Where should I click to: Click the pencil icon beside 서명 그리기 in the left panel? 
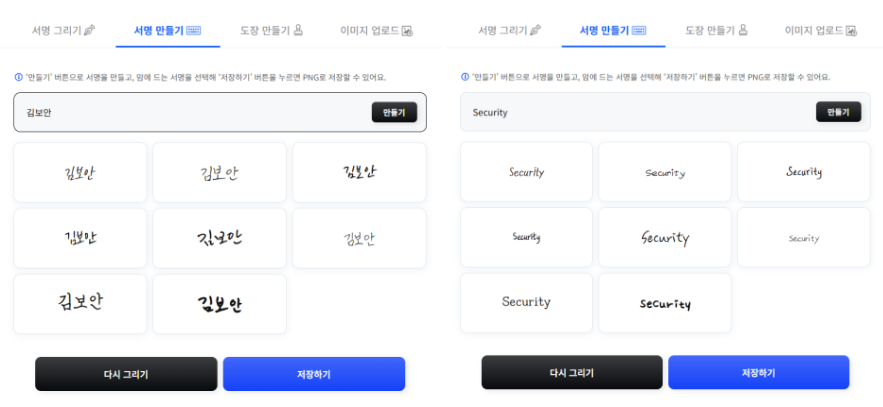pos(90,31)
